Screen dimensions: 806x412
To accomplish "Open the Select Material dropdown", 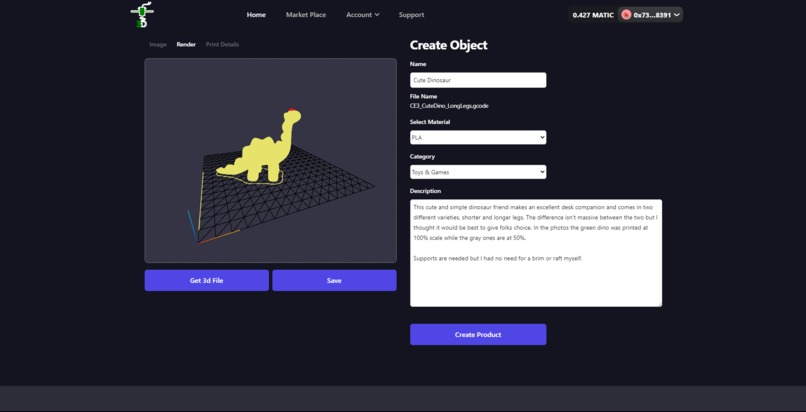I will click(x=478, y=137).
